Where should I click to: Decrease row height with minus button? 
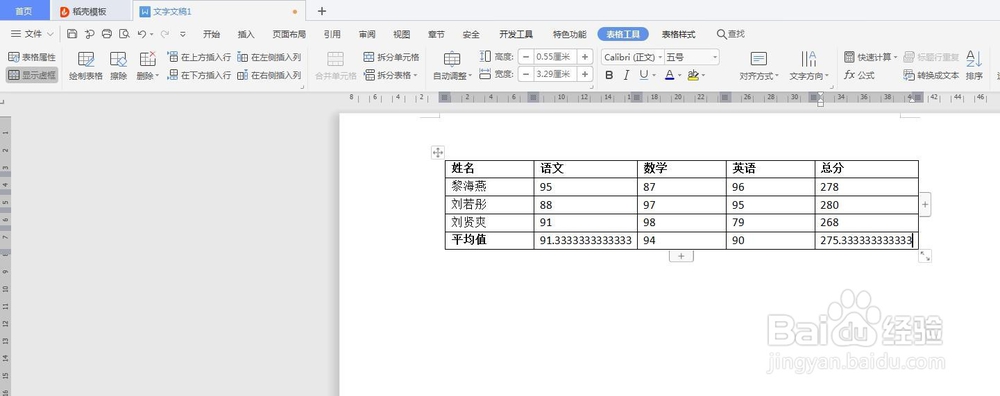(526, 57)
